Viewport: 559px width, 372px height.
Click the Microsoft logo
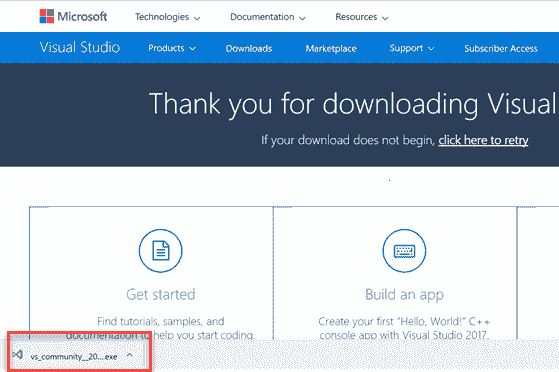[x=73, y=16]
